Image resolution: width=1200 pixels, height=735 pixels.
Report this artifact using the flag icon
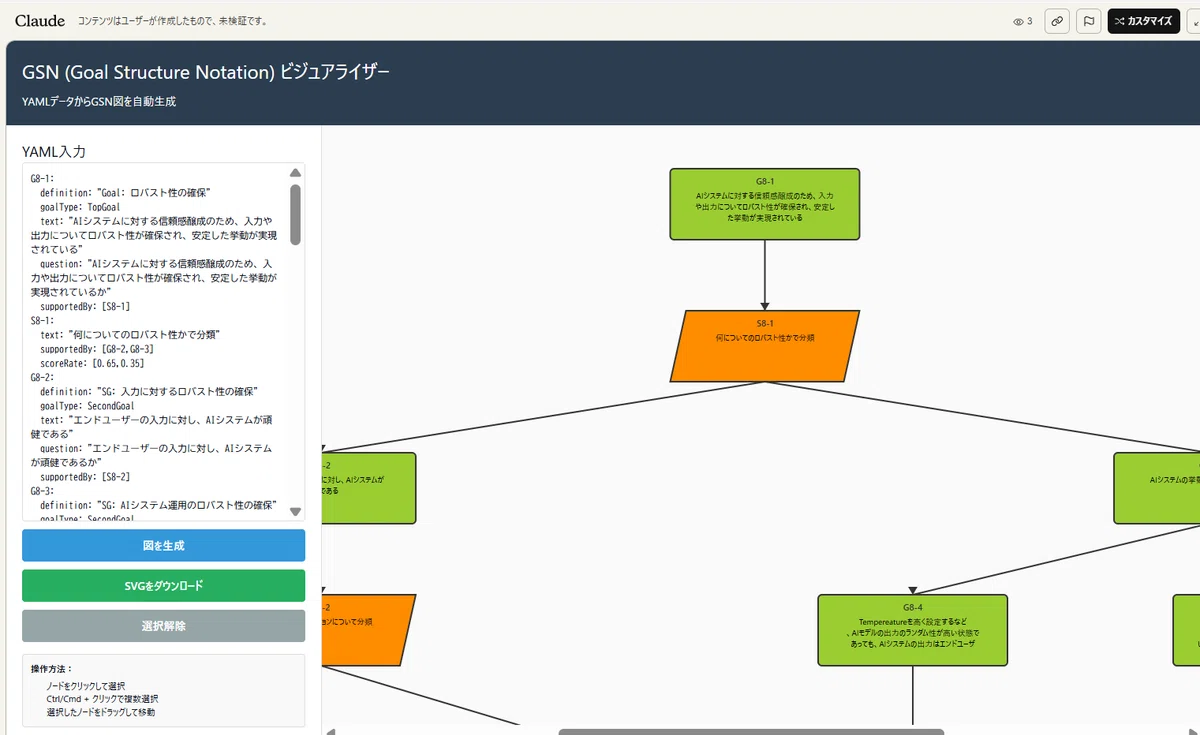1089,21
